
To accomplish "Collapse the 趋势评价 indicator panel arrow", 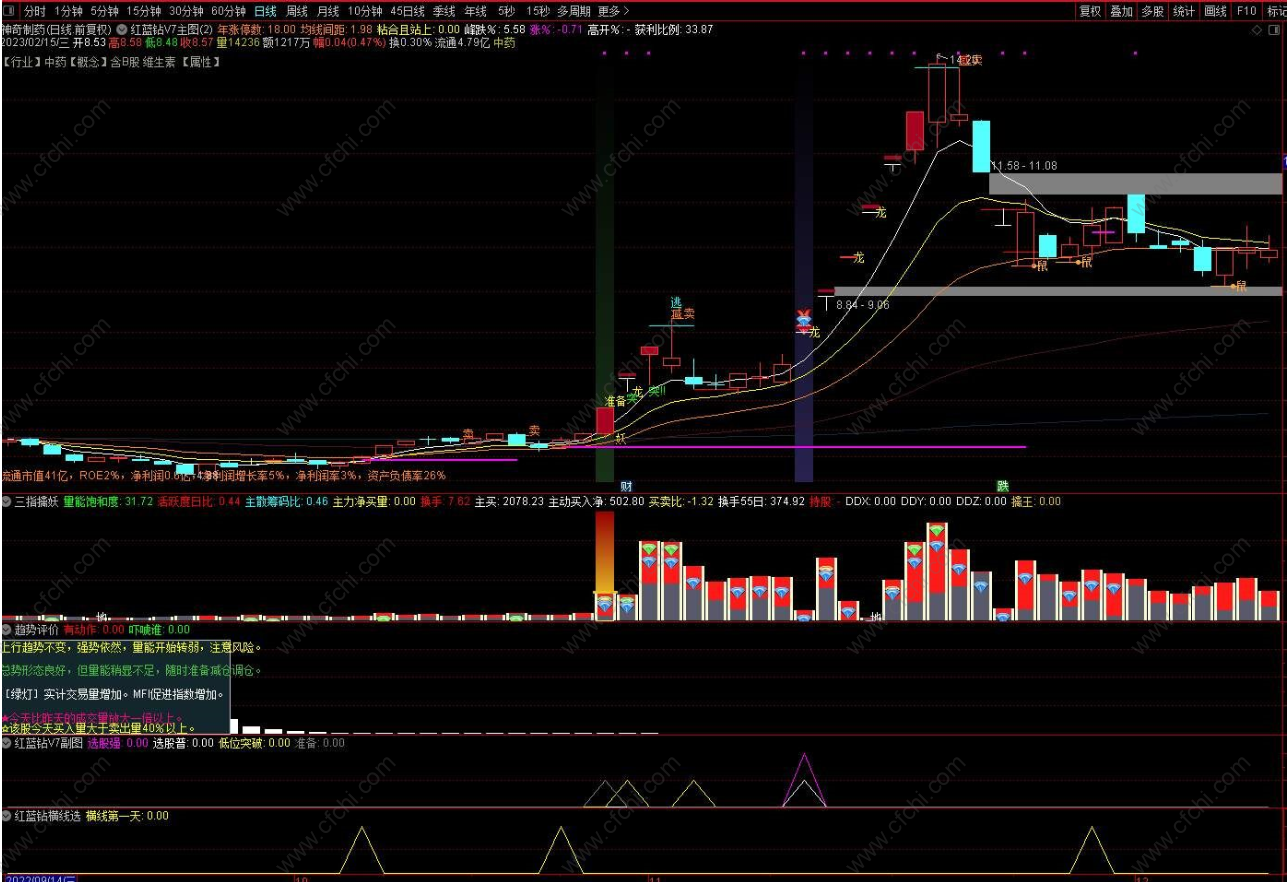I will coord(7,630).
